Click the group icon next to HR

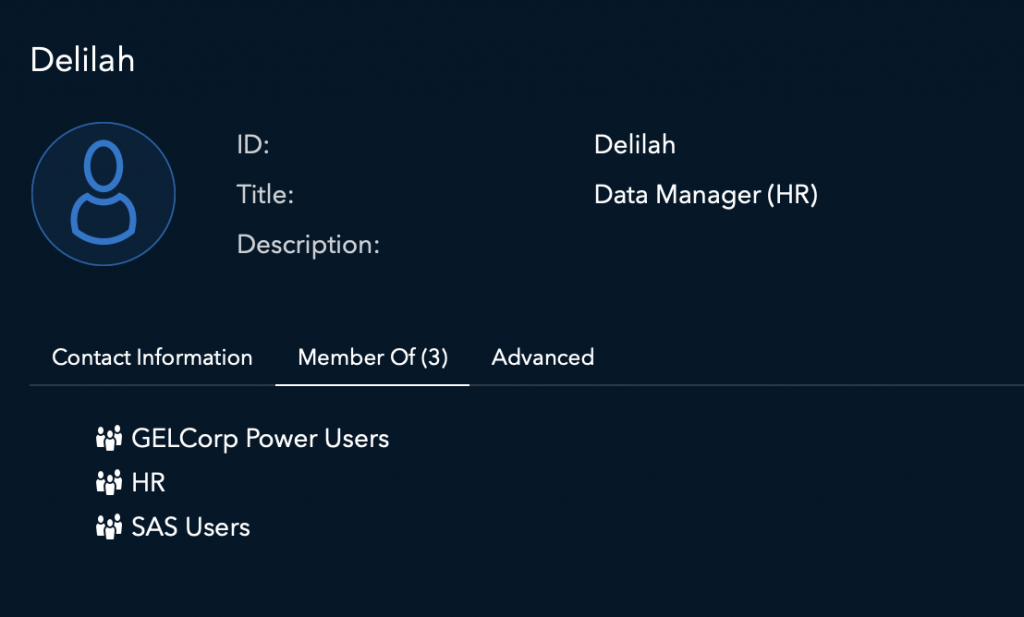tap(107, 483)
